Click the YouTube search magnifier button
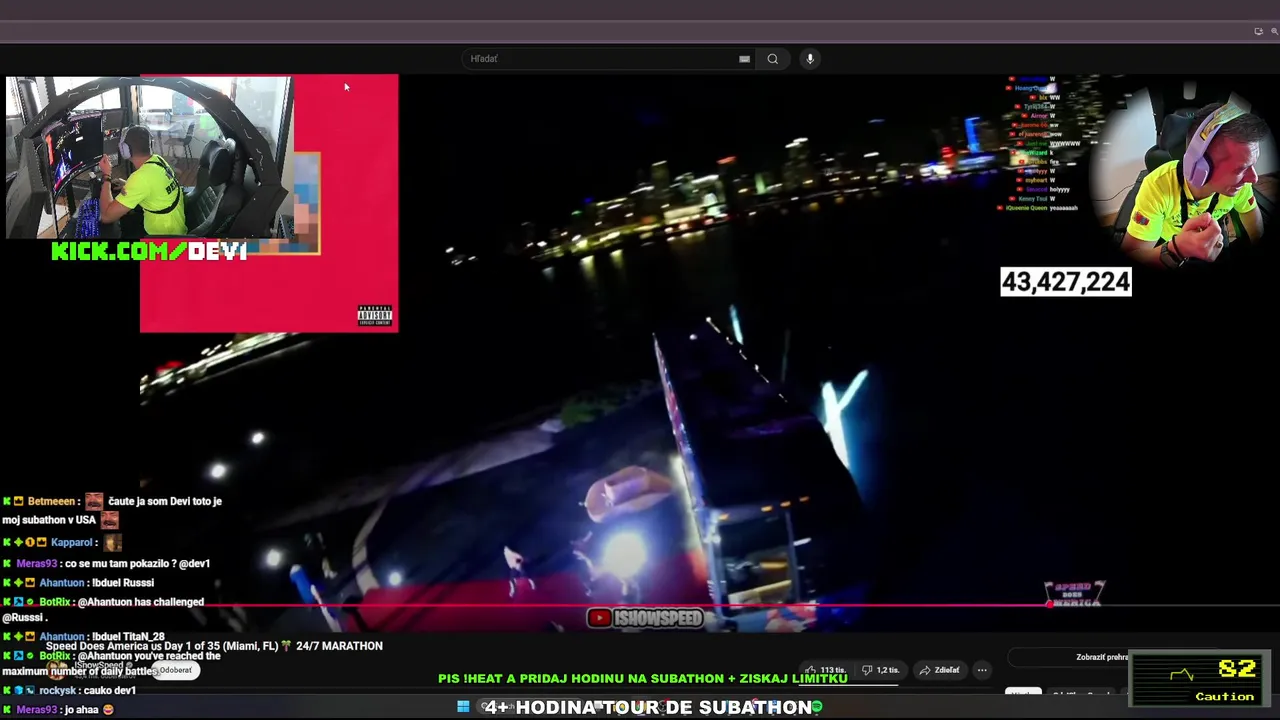 (x=772, y=59)
